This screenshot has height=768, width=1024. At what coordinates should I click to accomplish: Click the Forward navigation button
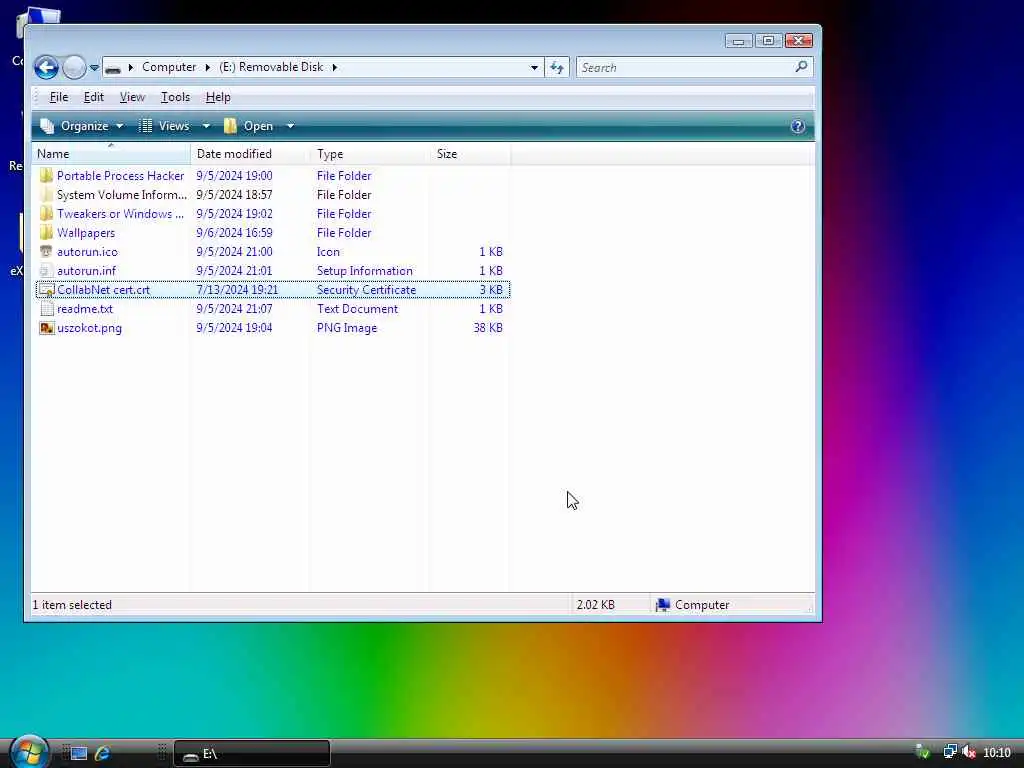[74, 67]
